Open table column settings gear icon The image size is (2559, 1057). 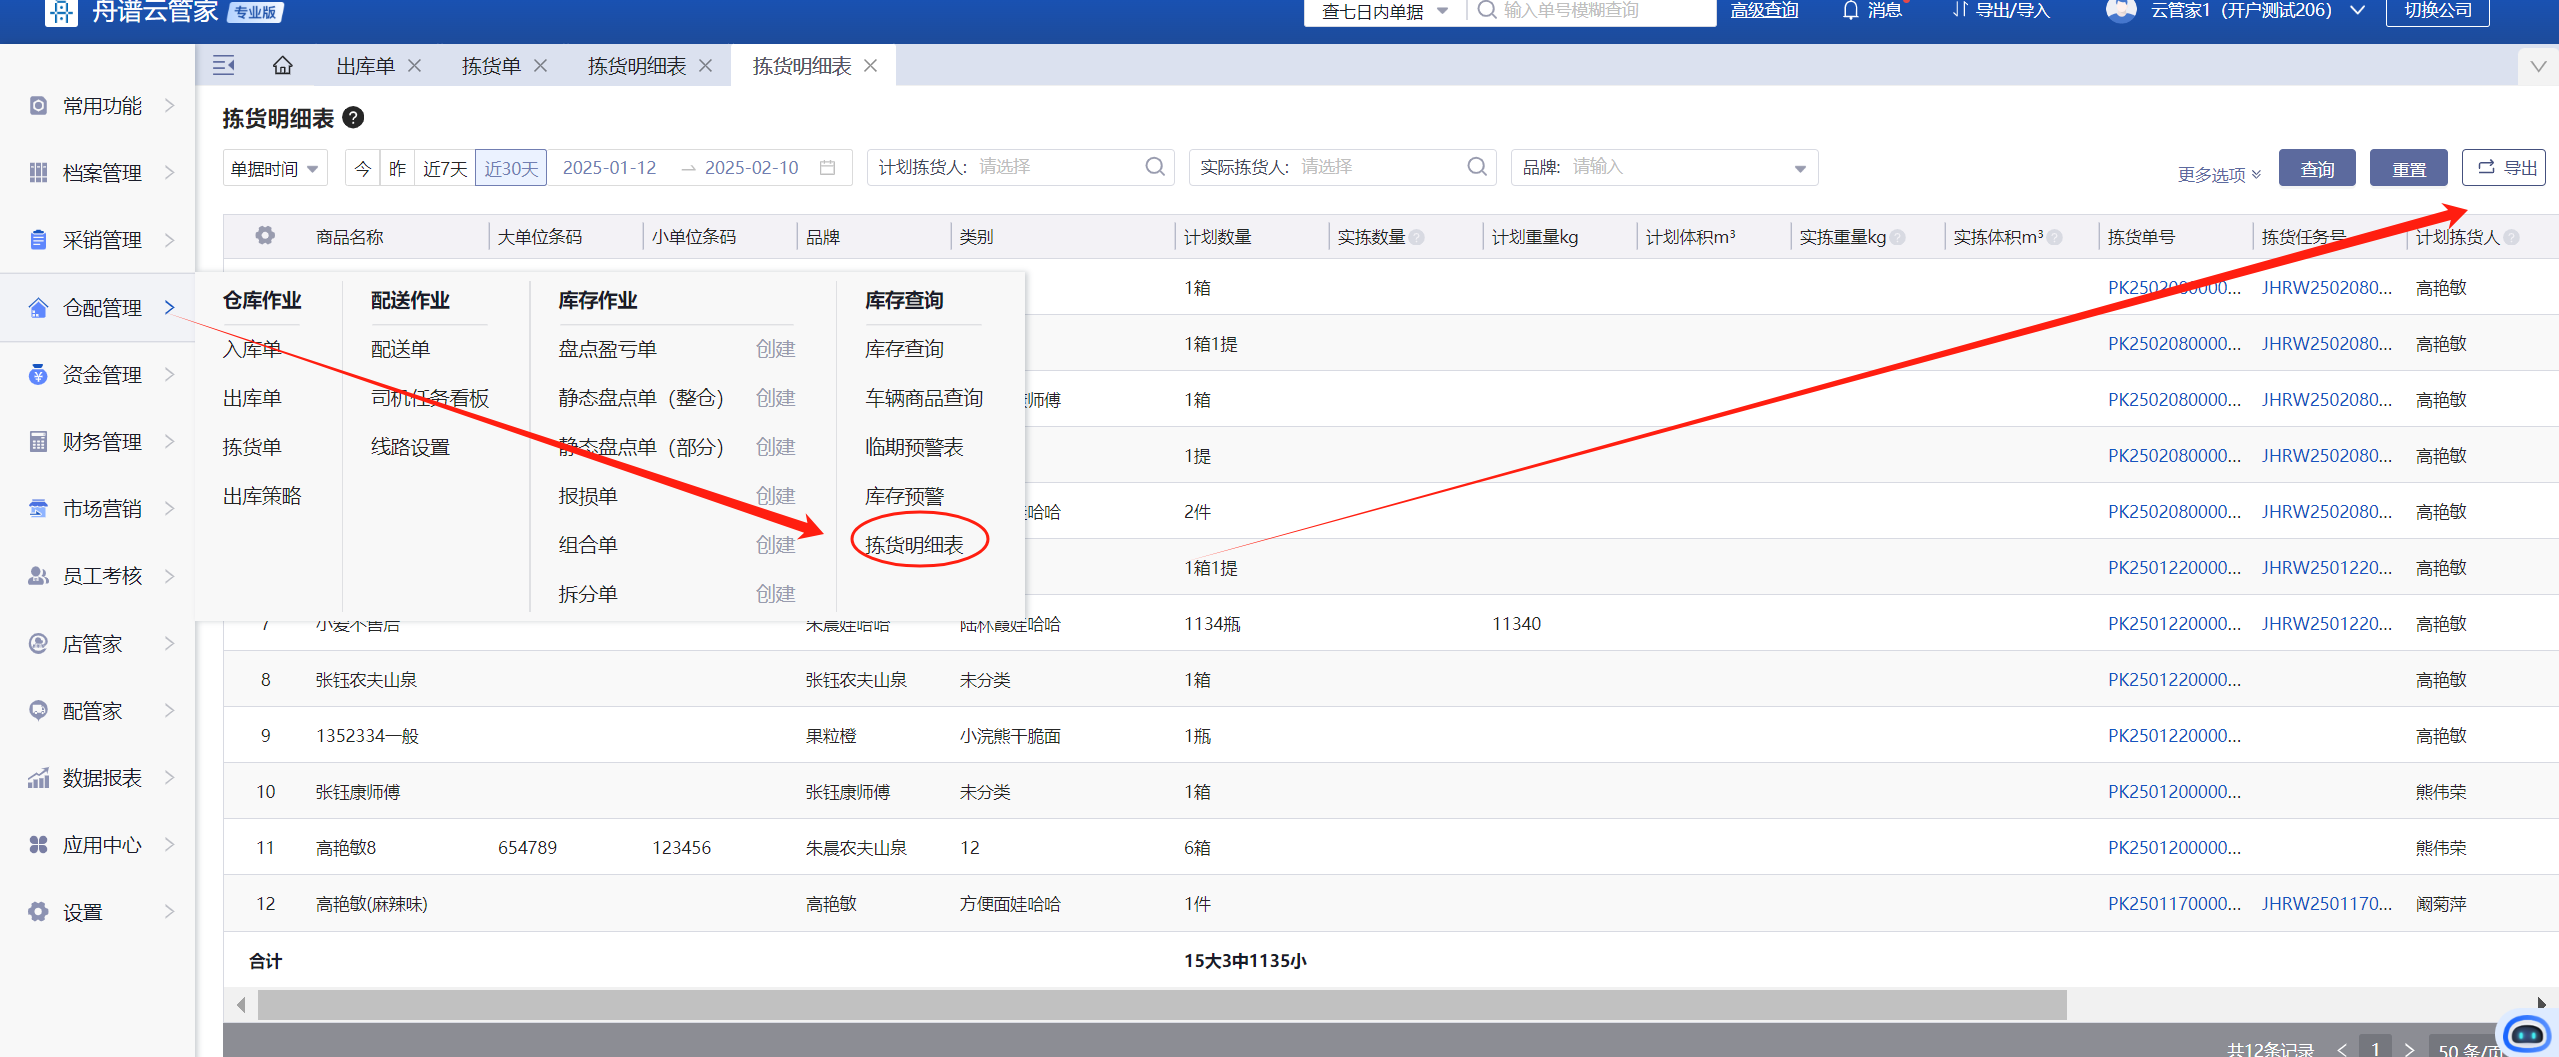[265, 236]
